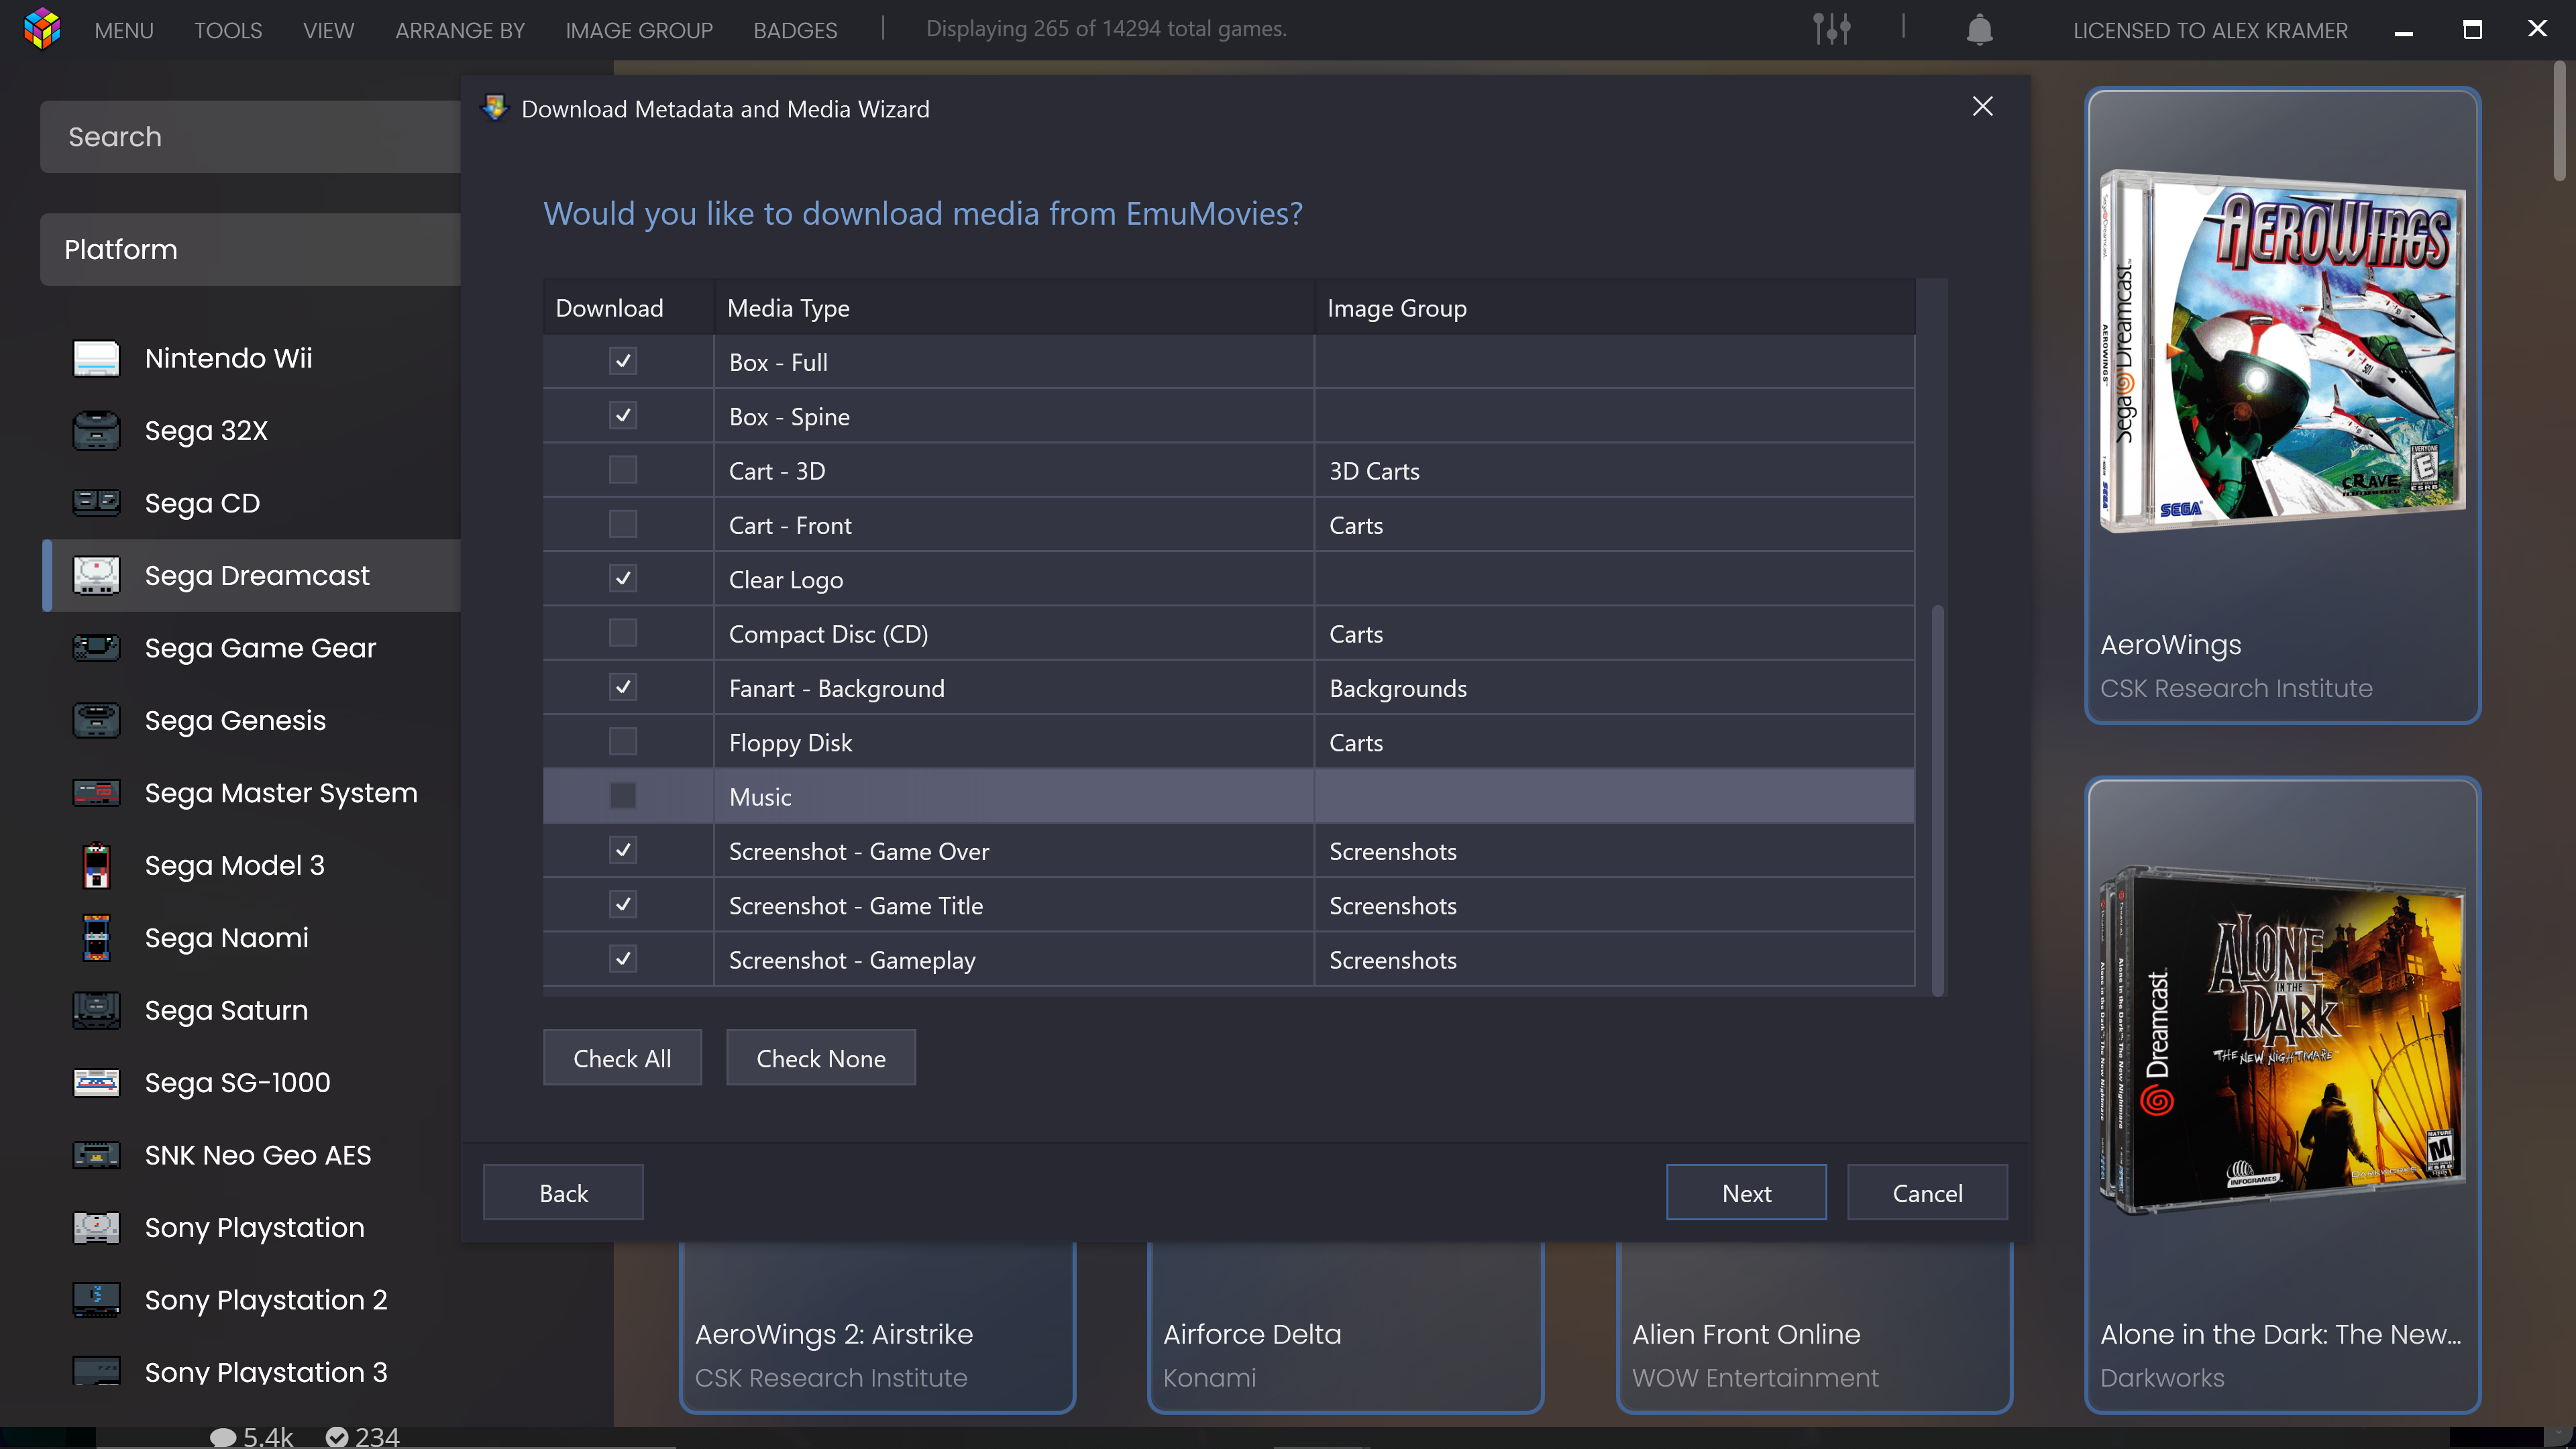2576x1449 pixels.
Task: Open the IMAGE GROUP menu
Action: point(639,30)
